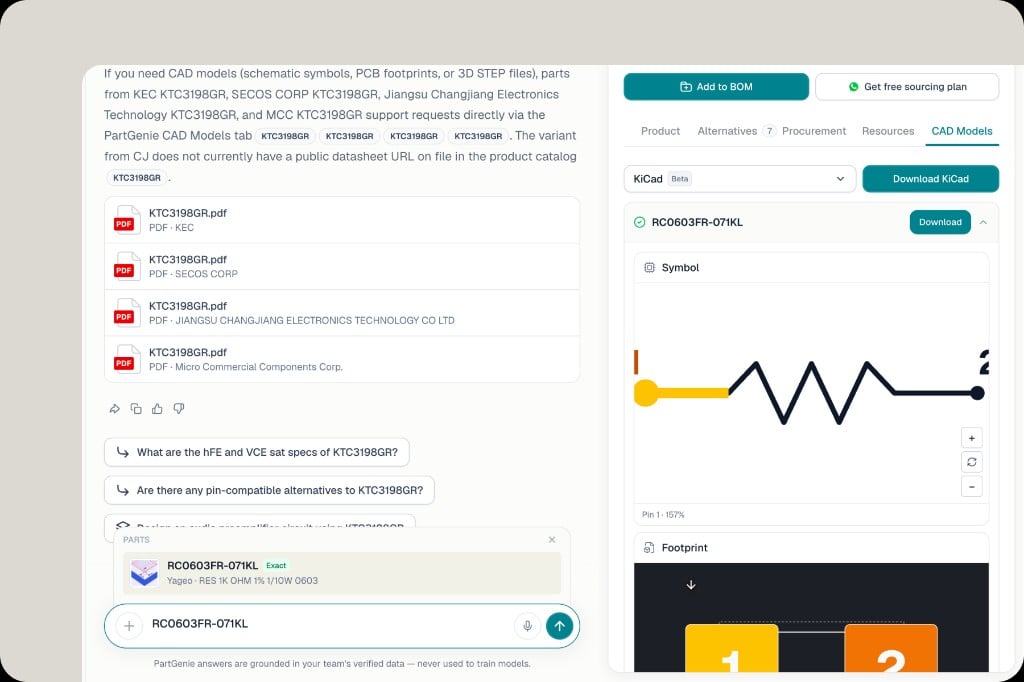Click the Footprint file icon
This screenshot has height=682, width=1024.
pos(649,548)
